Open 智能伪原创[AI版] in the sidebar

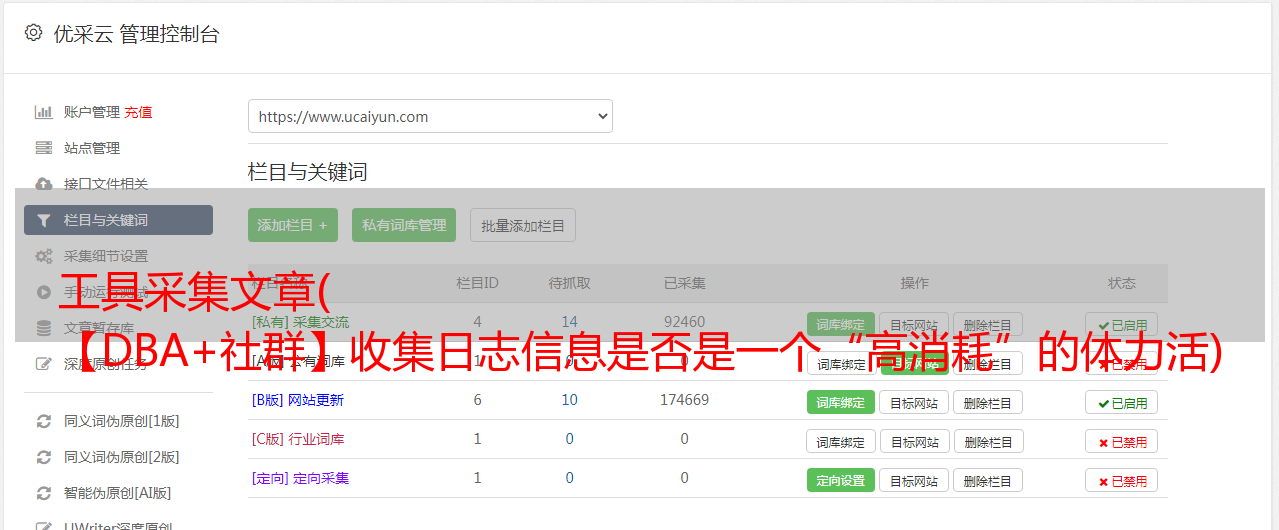118,493
